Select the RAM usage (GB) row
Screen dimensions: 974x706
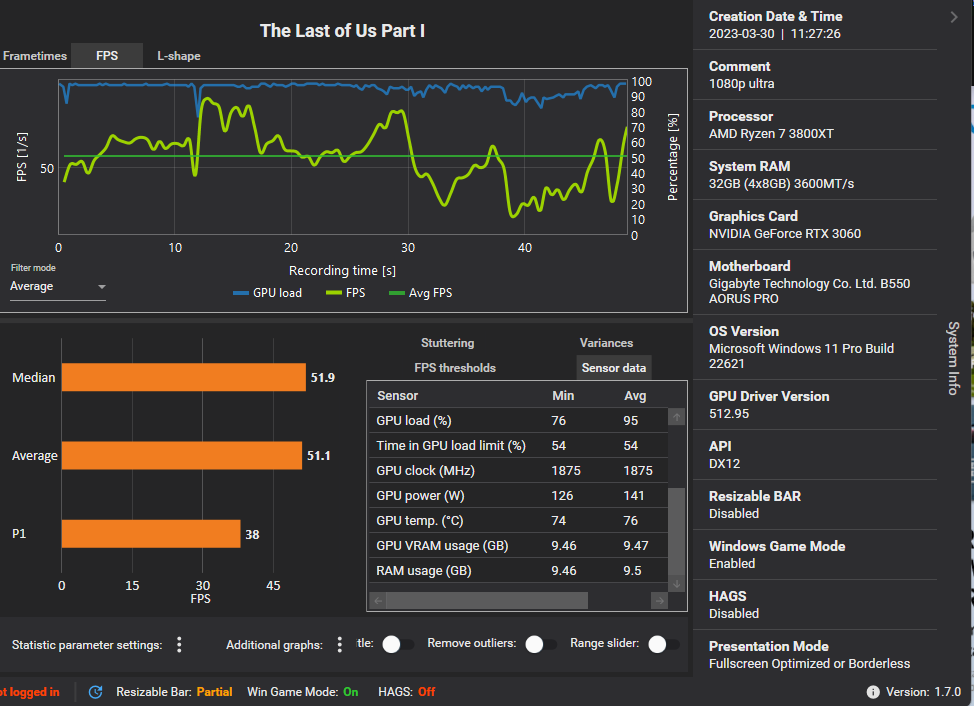pos(518,570)
